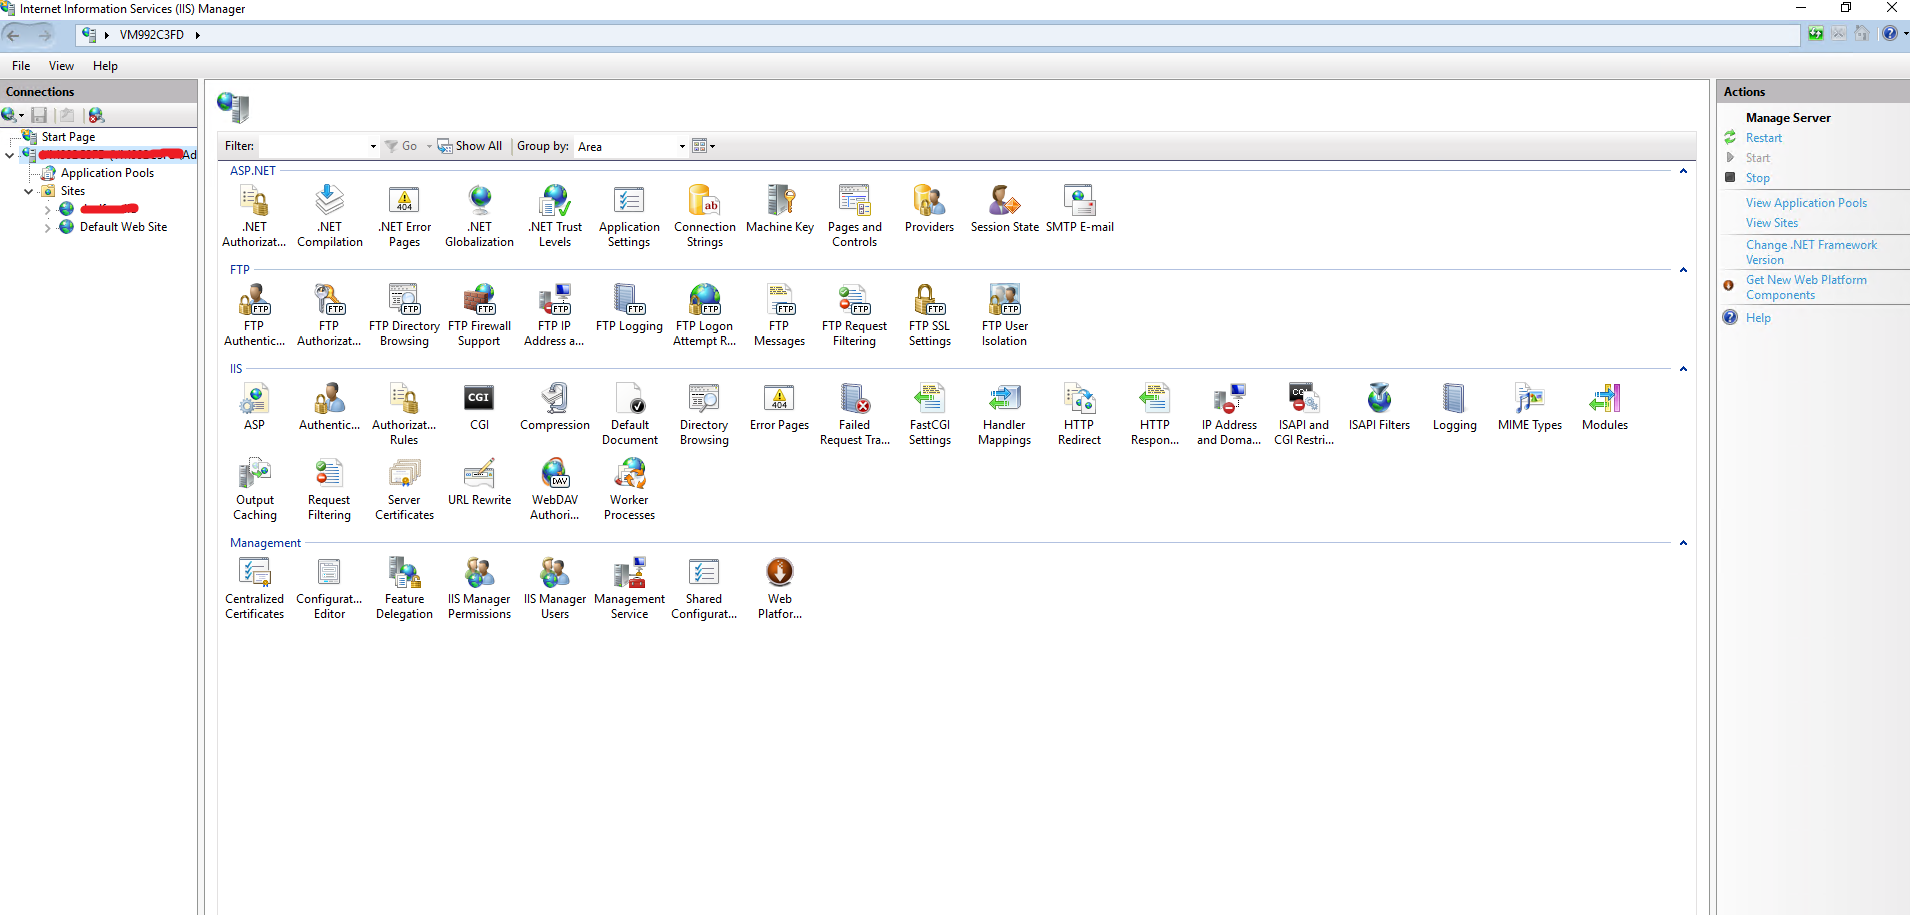Screen dimensions: 1910x915
Task: Select Application Pools in Connections tree
Action: click(x=107, y=173)
